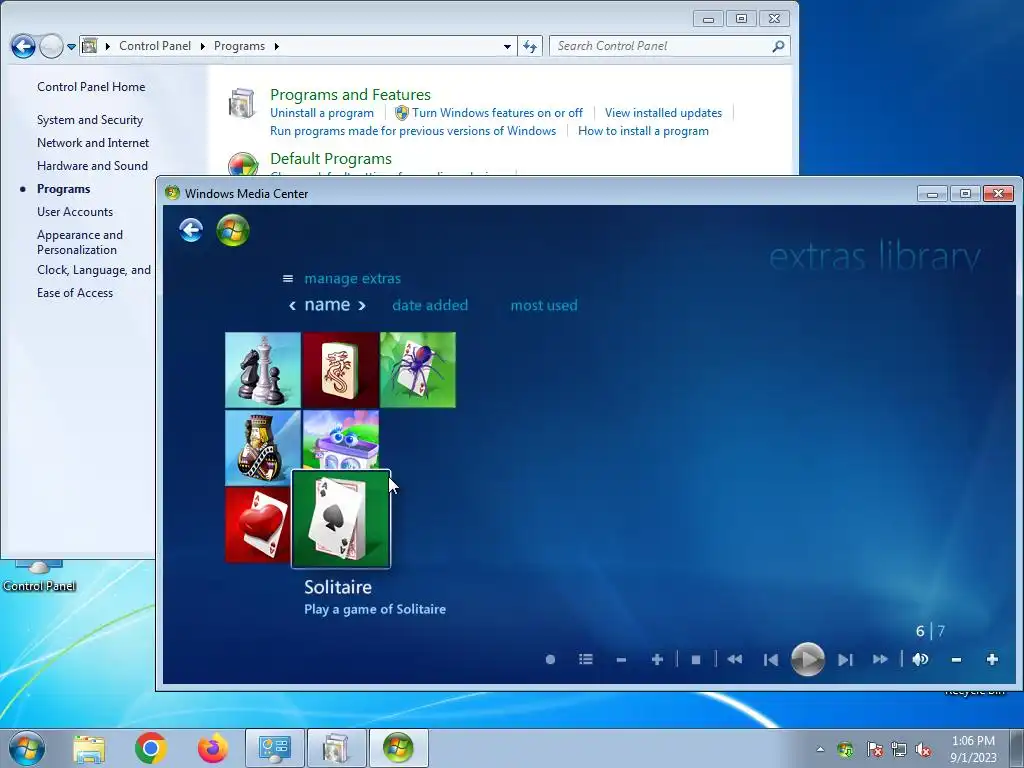This screenshot has height=768, width=1024.
Task: Open Default Programs heading
Action: pyautogui.click(x=331, y=159)
